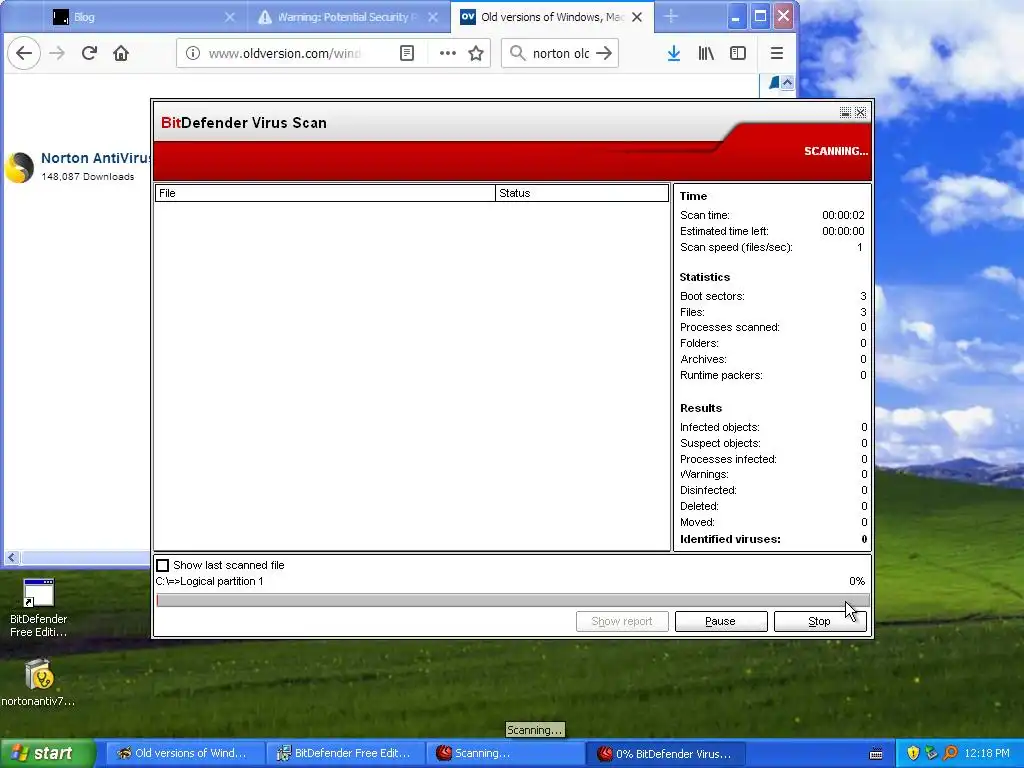Show site information icon in address bar
Image resolution: width=1024 pixels, height=768 pixels.
pos(193,54)
